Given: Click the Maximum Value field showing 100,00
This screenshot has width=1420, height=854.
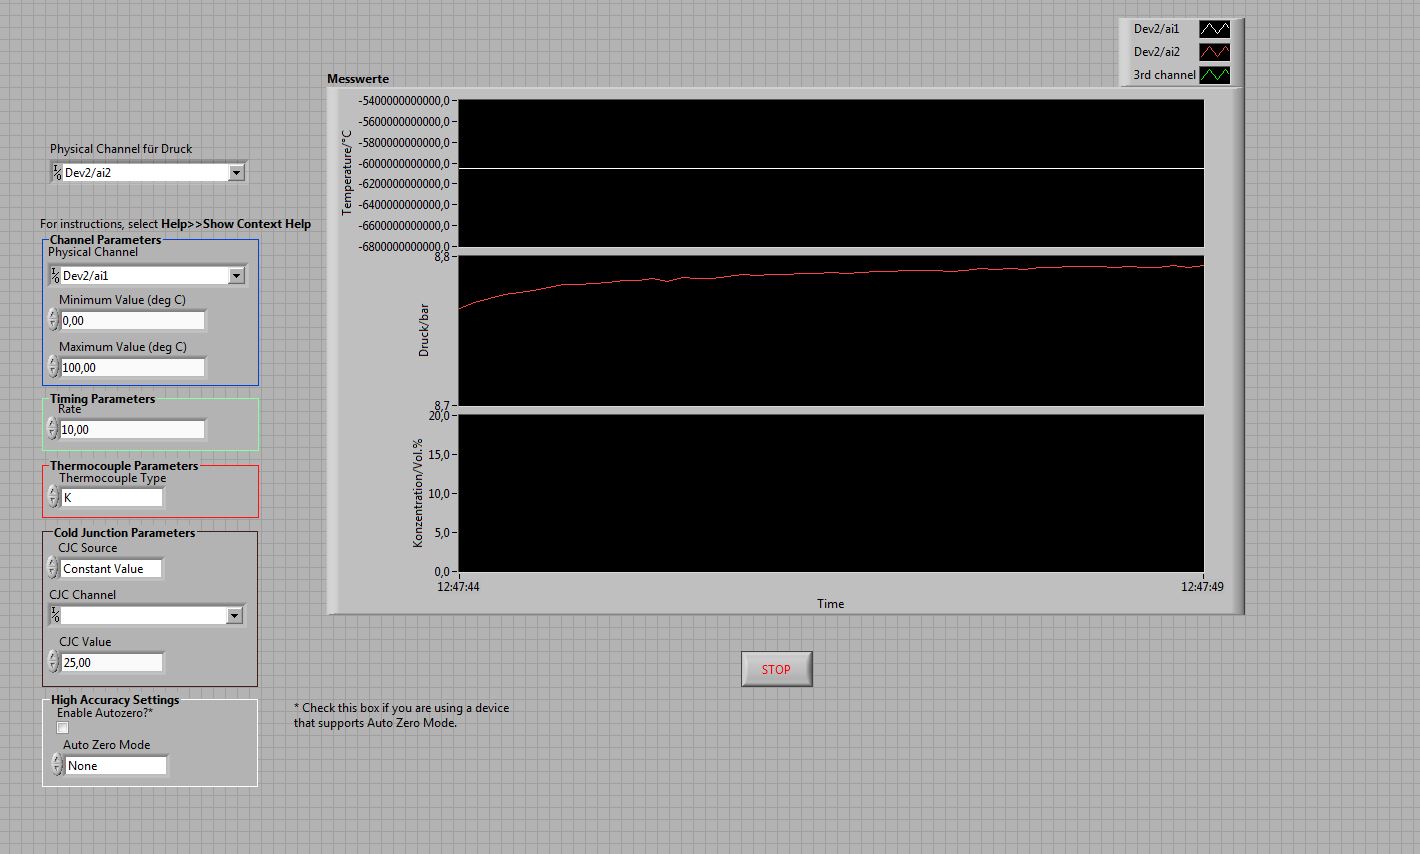Looking at the screenshot, I should pyautogui.click(x=133, y=368).
